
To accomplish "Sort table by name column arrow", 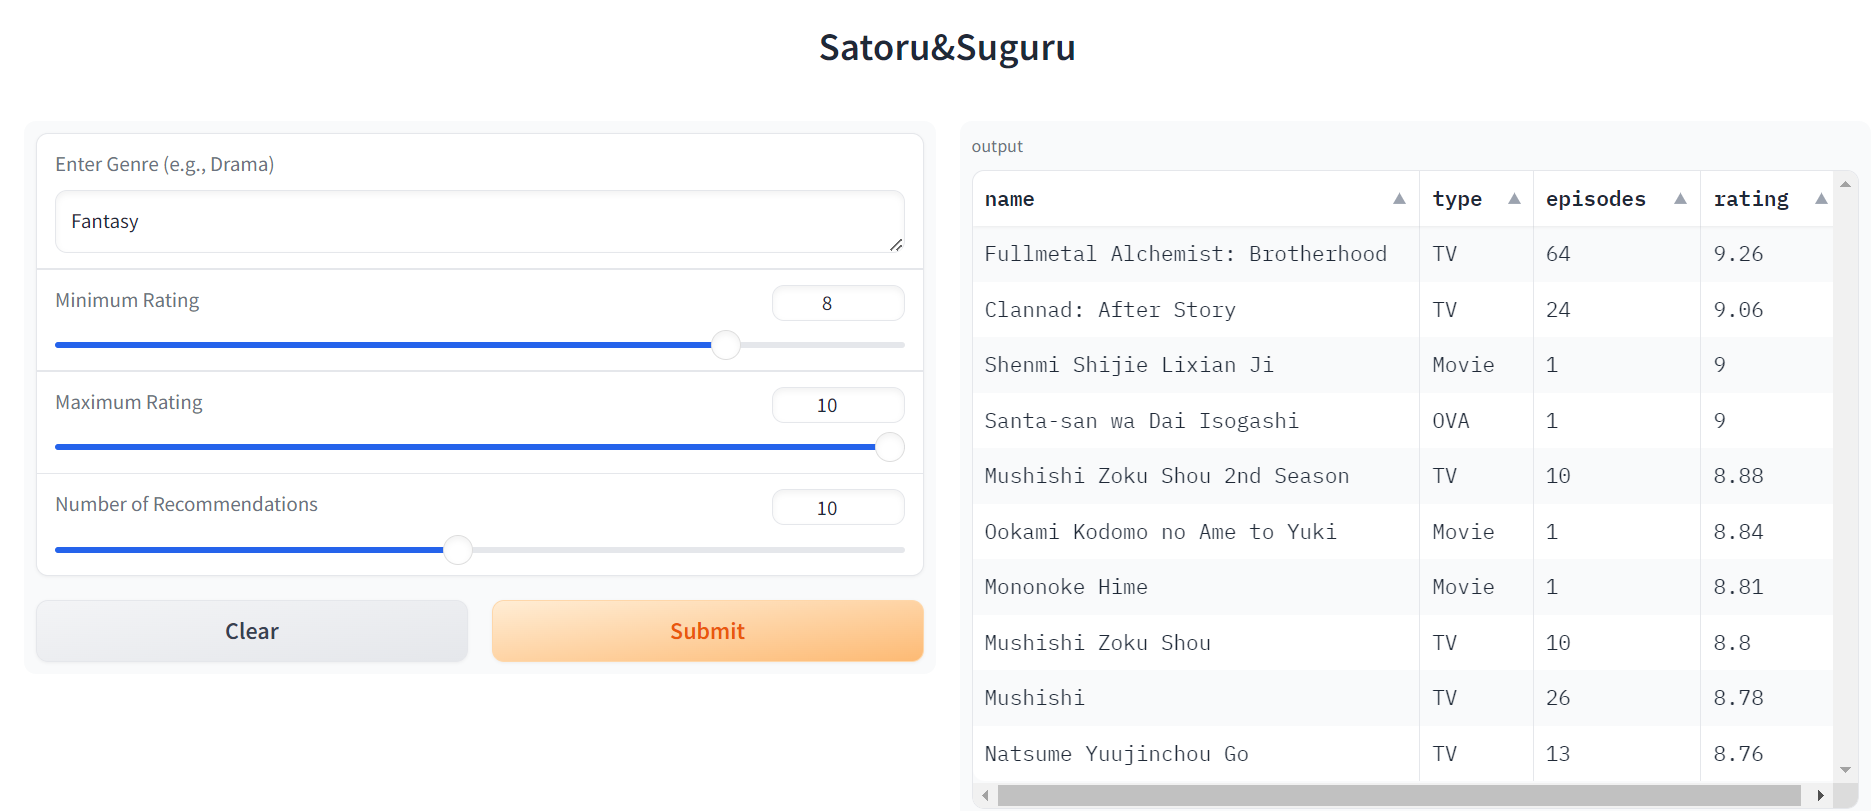I will point(1399,199).
